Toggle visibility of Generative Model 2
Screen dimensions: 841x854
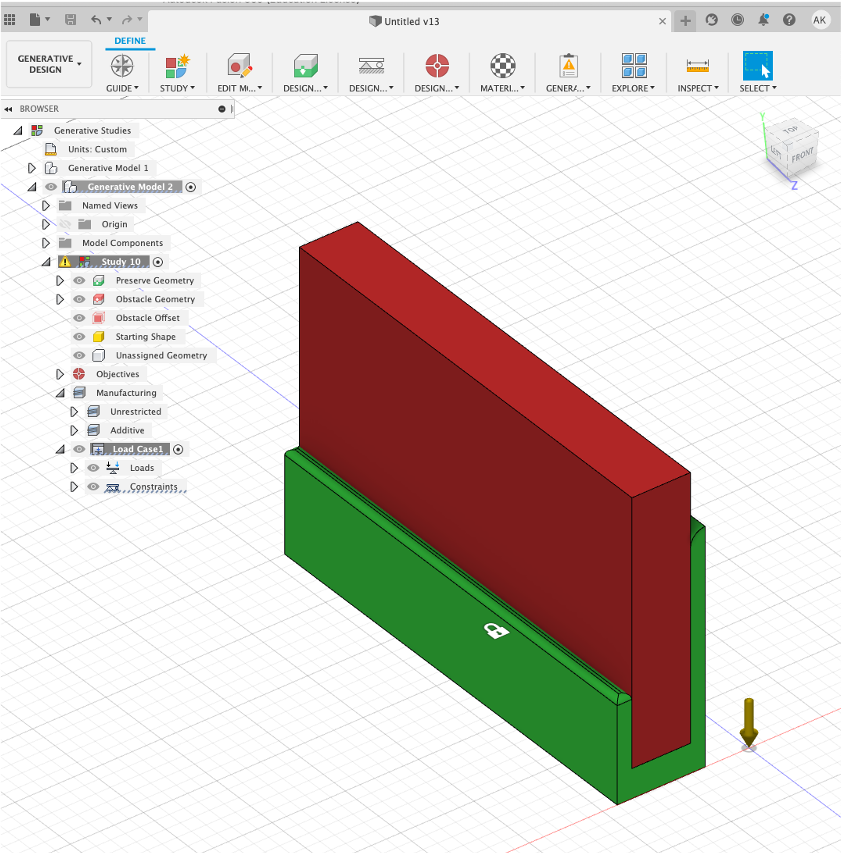point(51,187)
